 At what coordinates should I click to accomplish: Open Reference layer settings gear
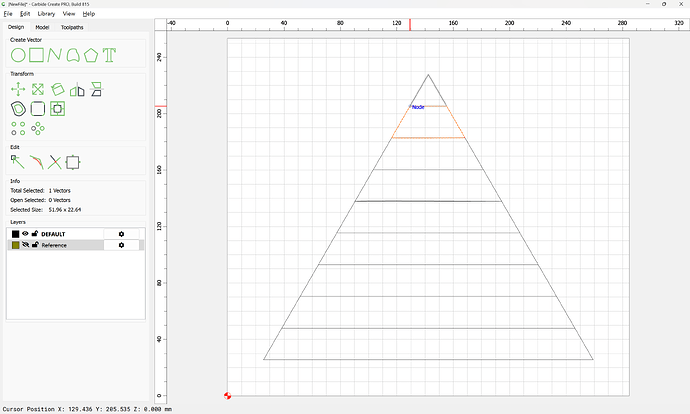(121, 245)
